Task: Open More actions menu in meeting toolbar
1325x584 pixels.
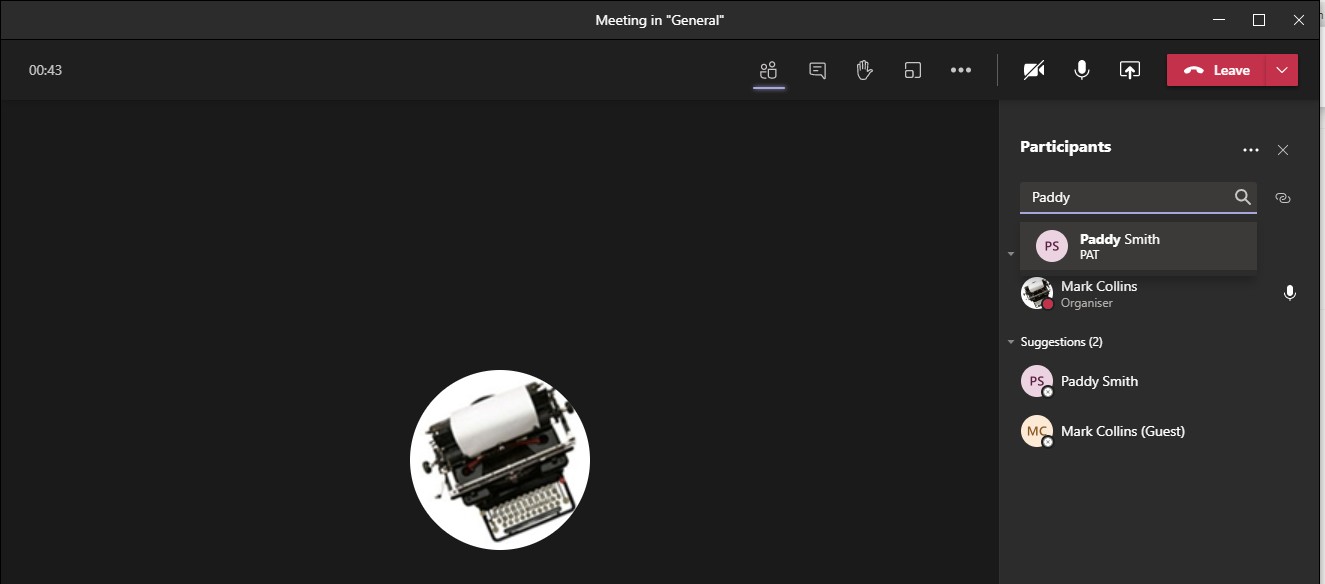Action: click(961, 70)
